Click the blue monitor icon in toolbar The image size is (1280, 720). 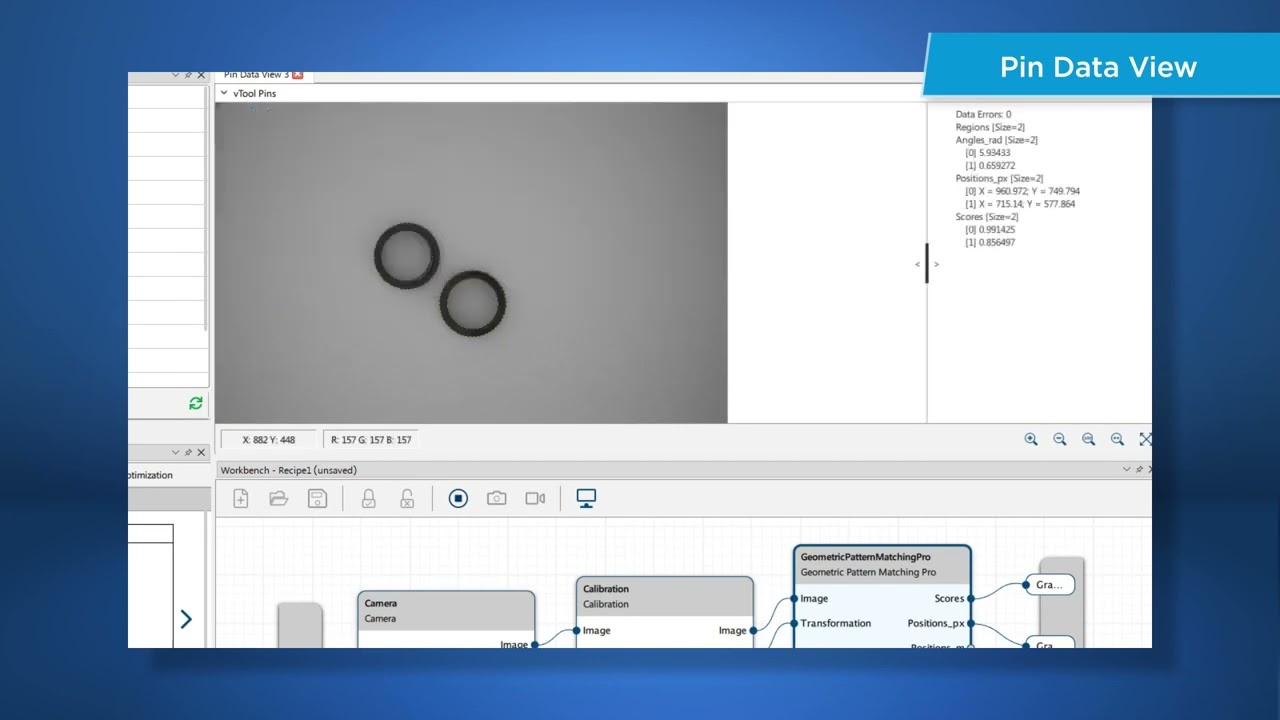coord(586,498)
